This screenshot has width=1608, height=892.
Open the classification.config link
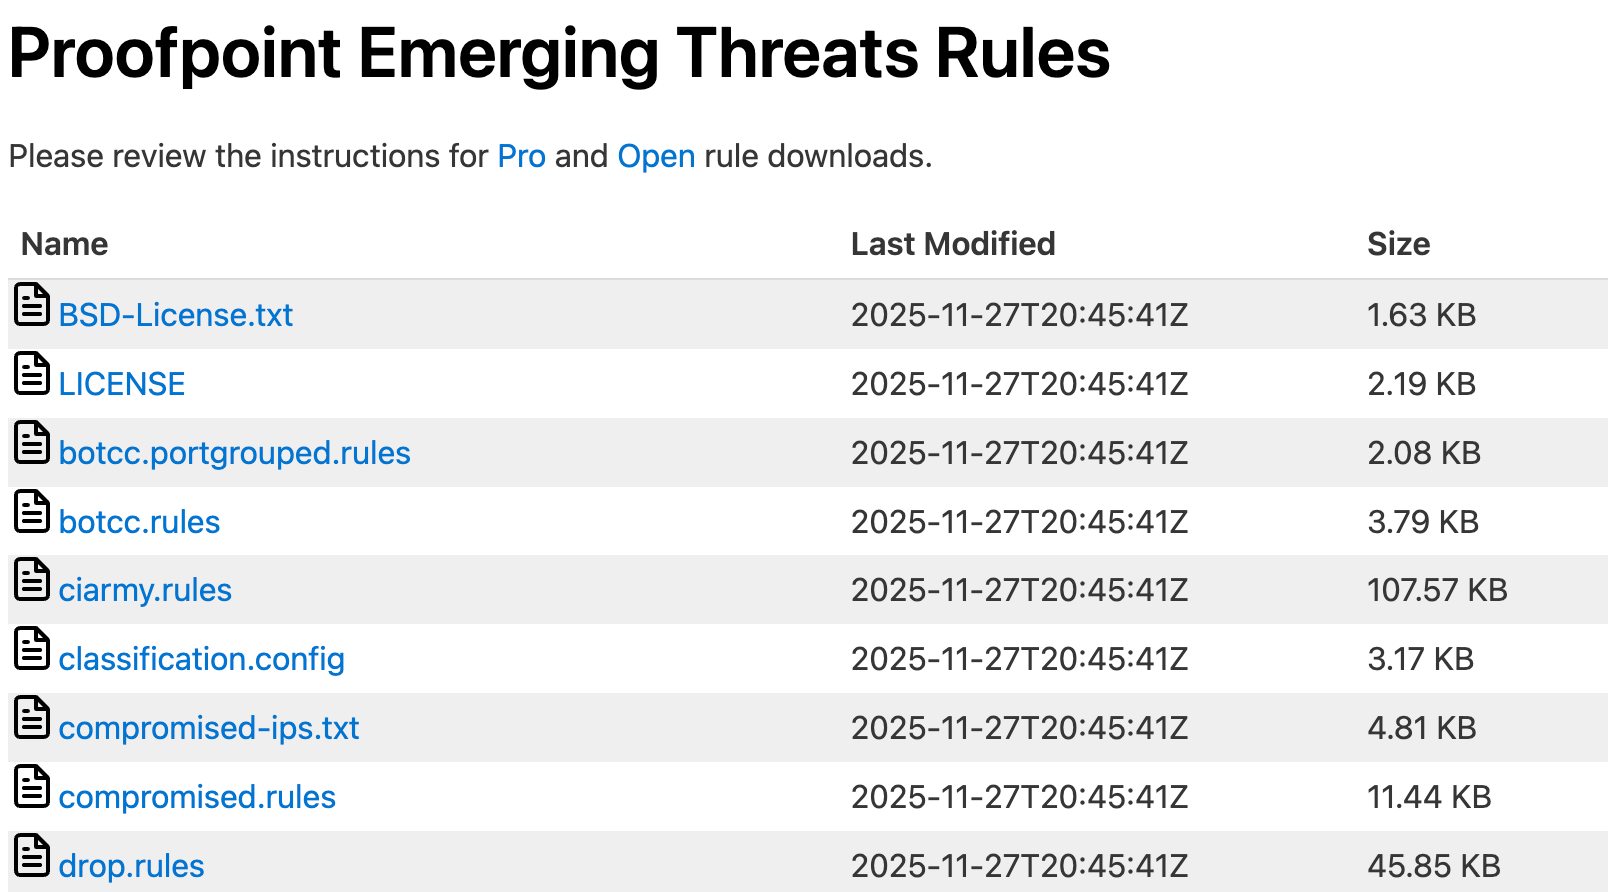pyautogui.click(x=201, y=660)
